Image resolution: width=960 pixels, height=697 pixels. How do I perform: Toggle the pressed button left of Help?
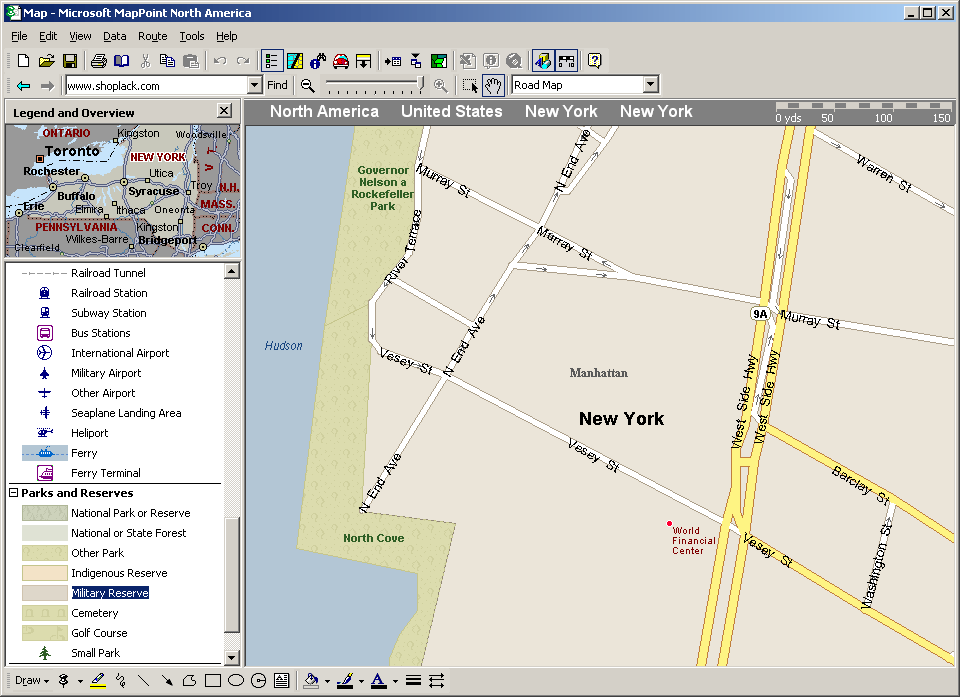point(566,61)
